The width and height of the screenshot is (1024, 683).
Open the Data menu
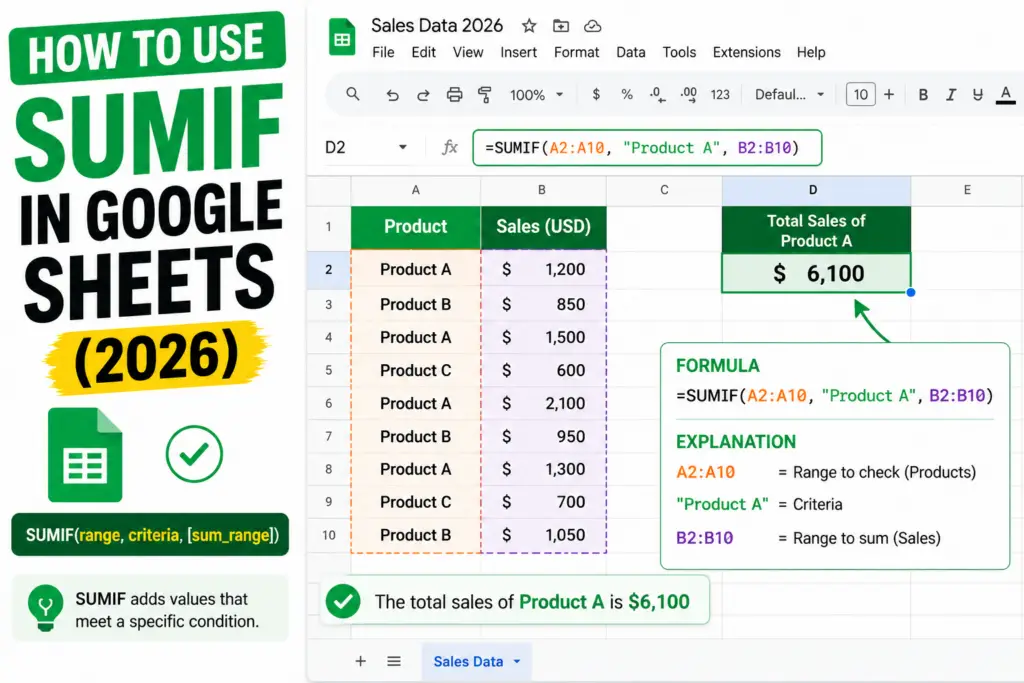pyautogui.click(x=631, y=52)
